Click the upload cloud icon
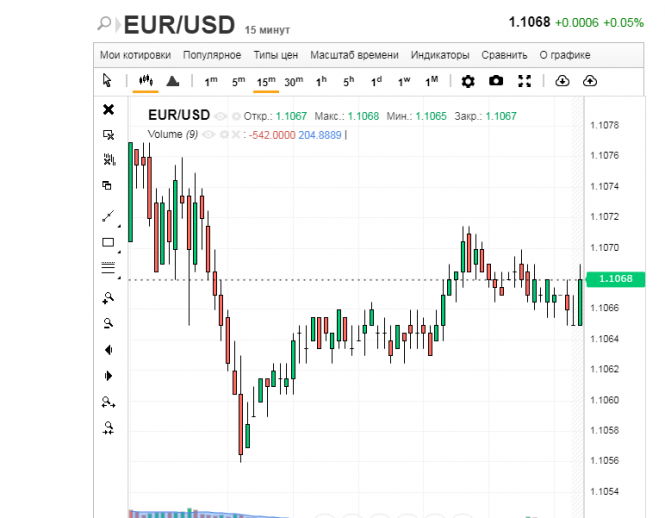 (590, 81)
